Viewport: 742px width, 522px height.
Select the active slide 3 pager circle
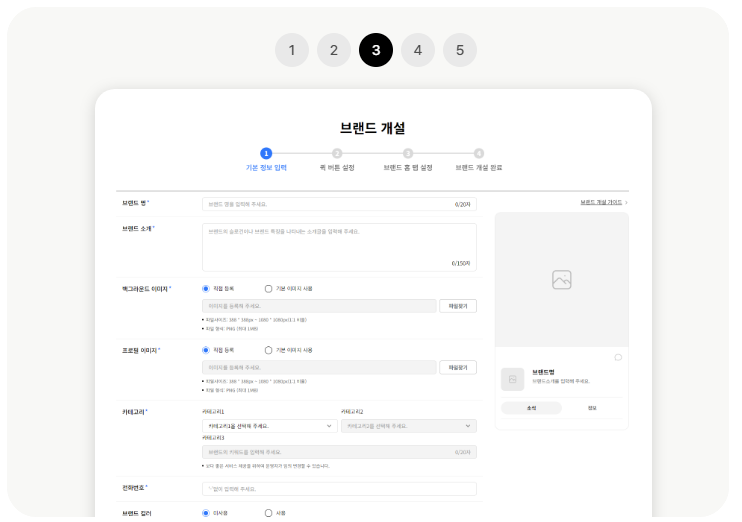point(376,50)
